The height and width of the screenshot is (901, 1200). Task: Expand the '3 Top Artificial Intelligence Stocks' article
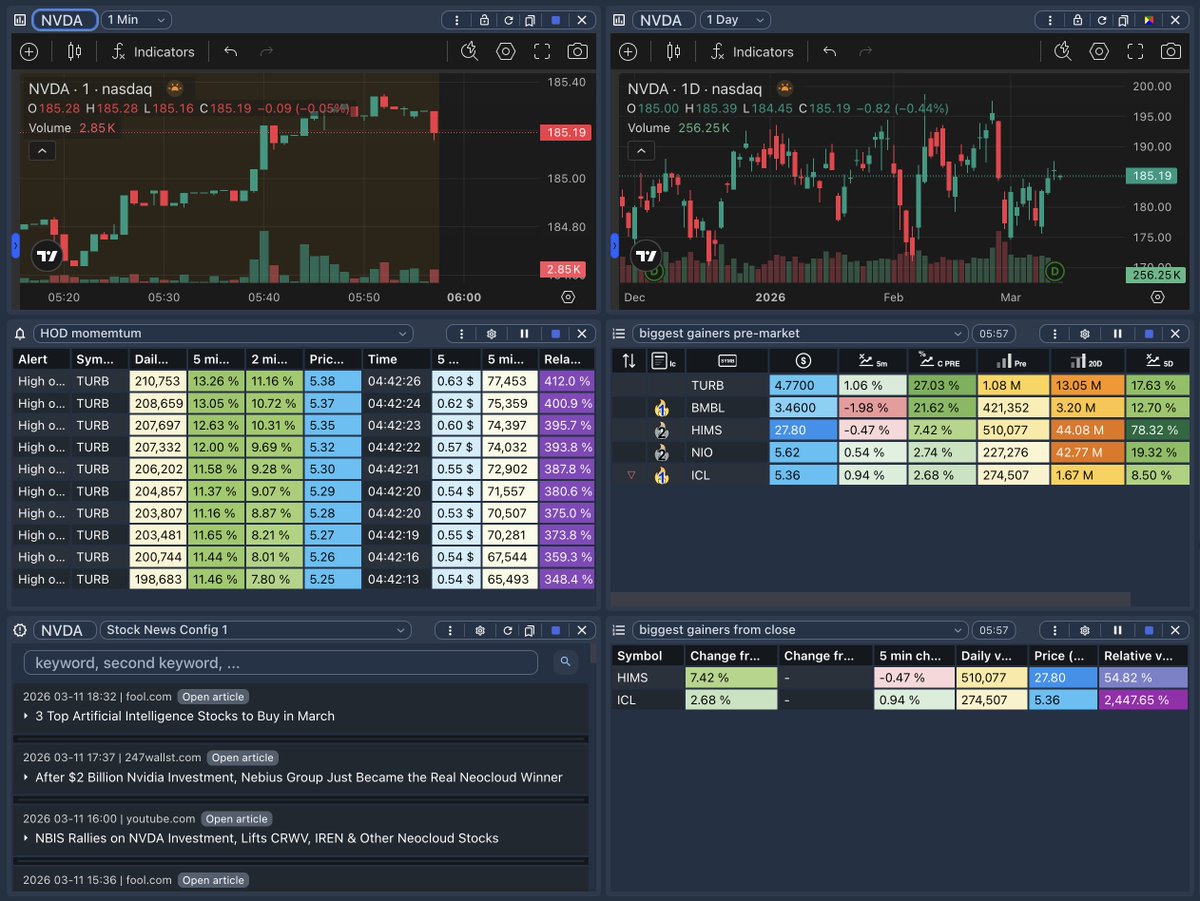(26, 716)
